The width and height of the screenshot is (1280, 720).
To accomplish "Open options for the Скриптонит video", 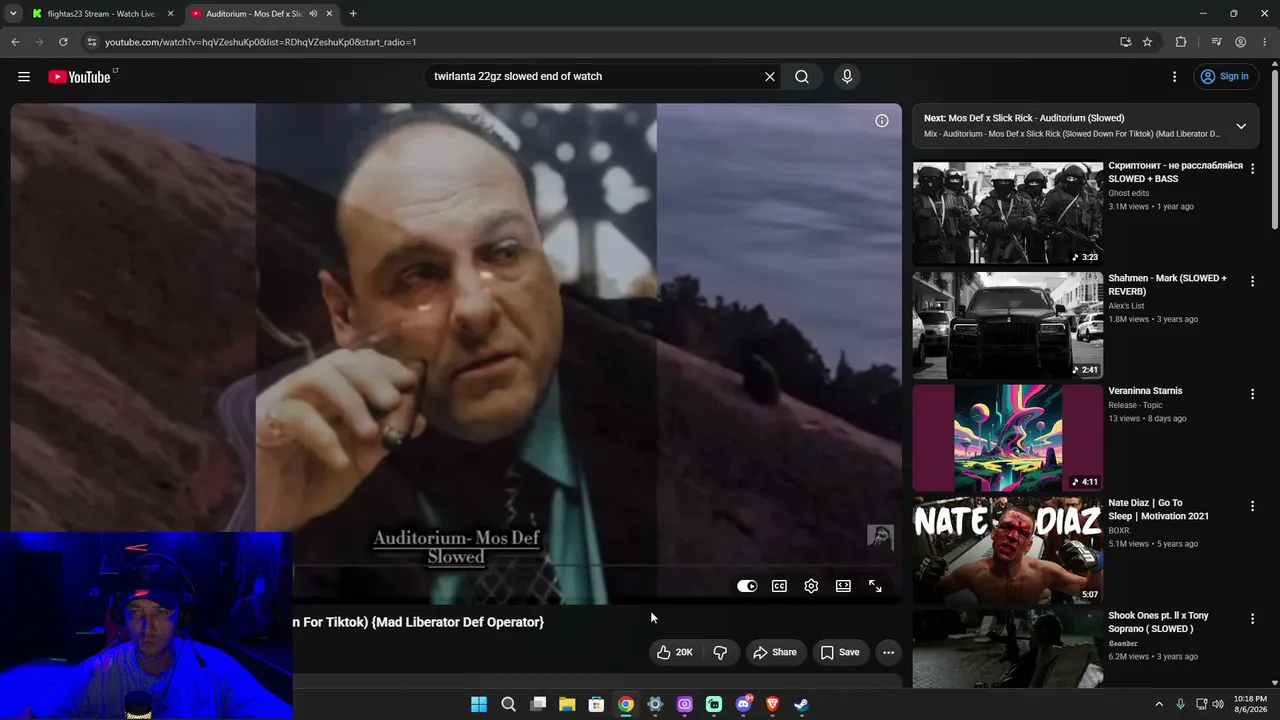I will (x=1252, y=169).
